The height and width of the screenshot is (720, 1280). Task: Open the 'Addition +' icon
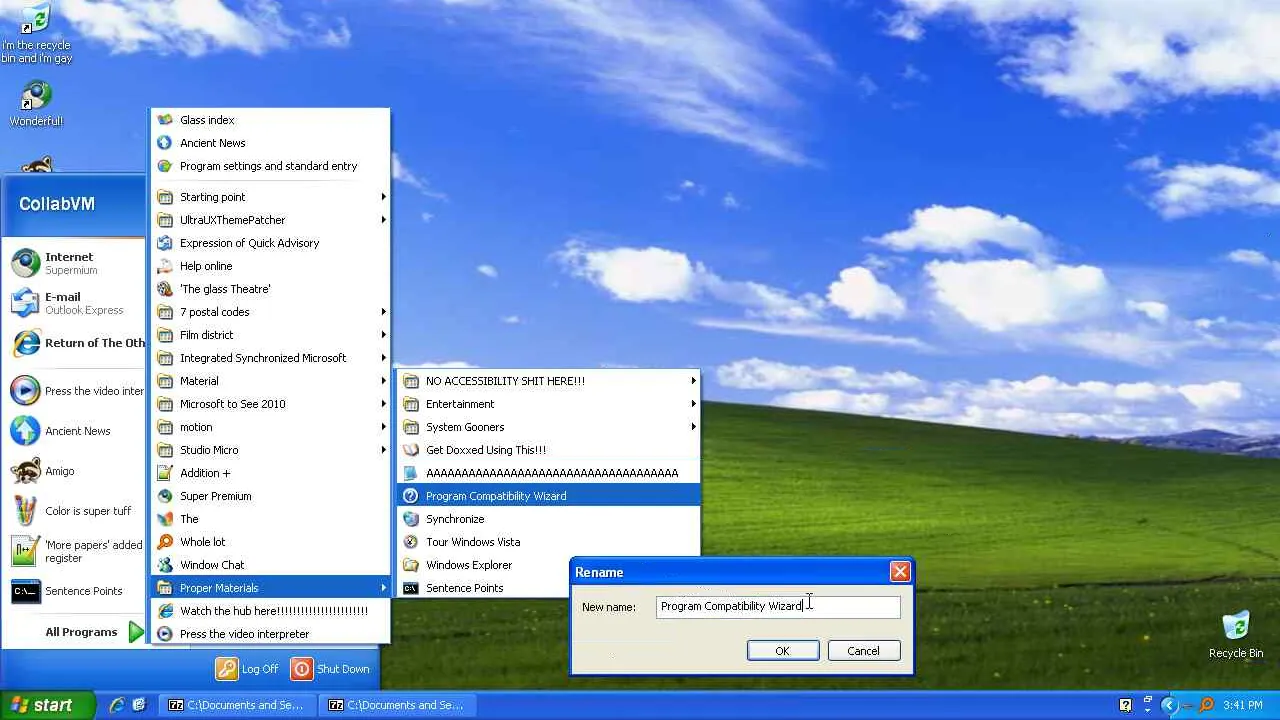tap(165, 473)
